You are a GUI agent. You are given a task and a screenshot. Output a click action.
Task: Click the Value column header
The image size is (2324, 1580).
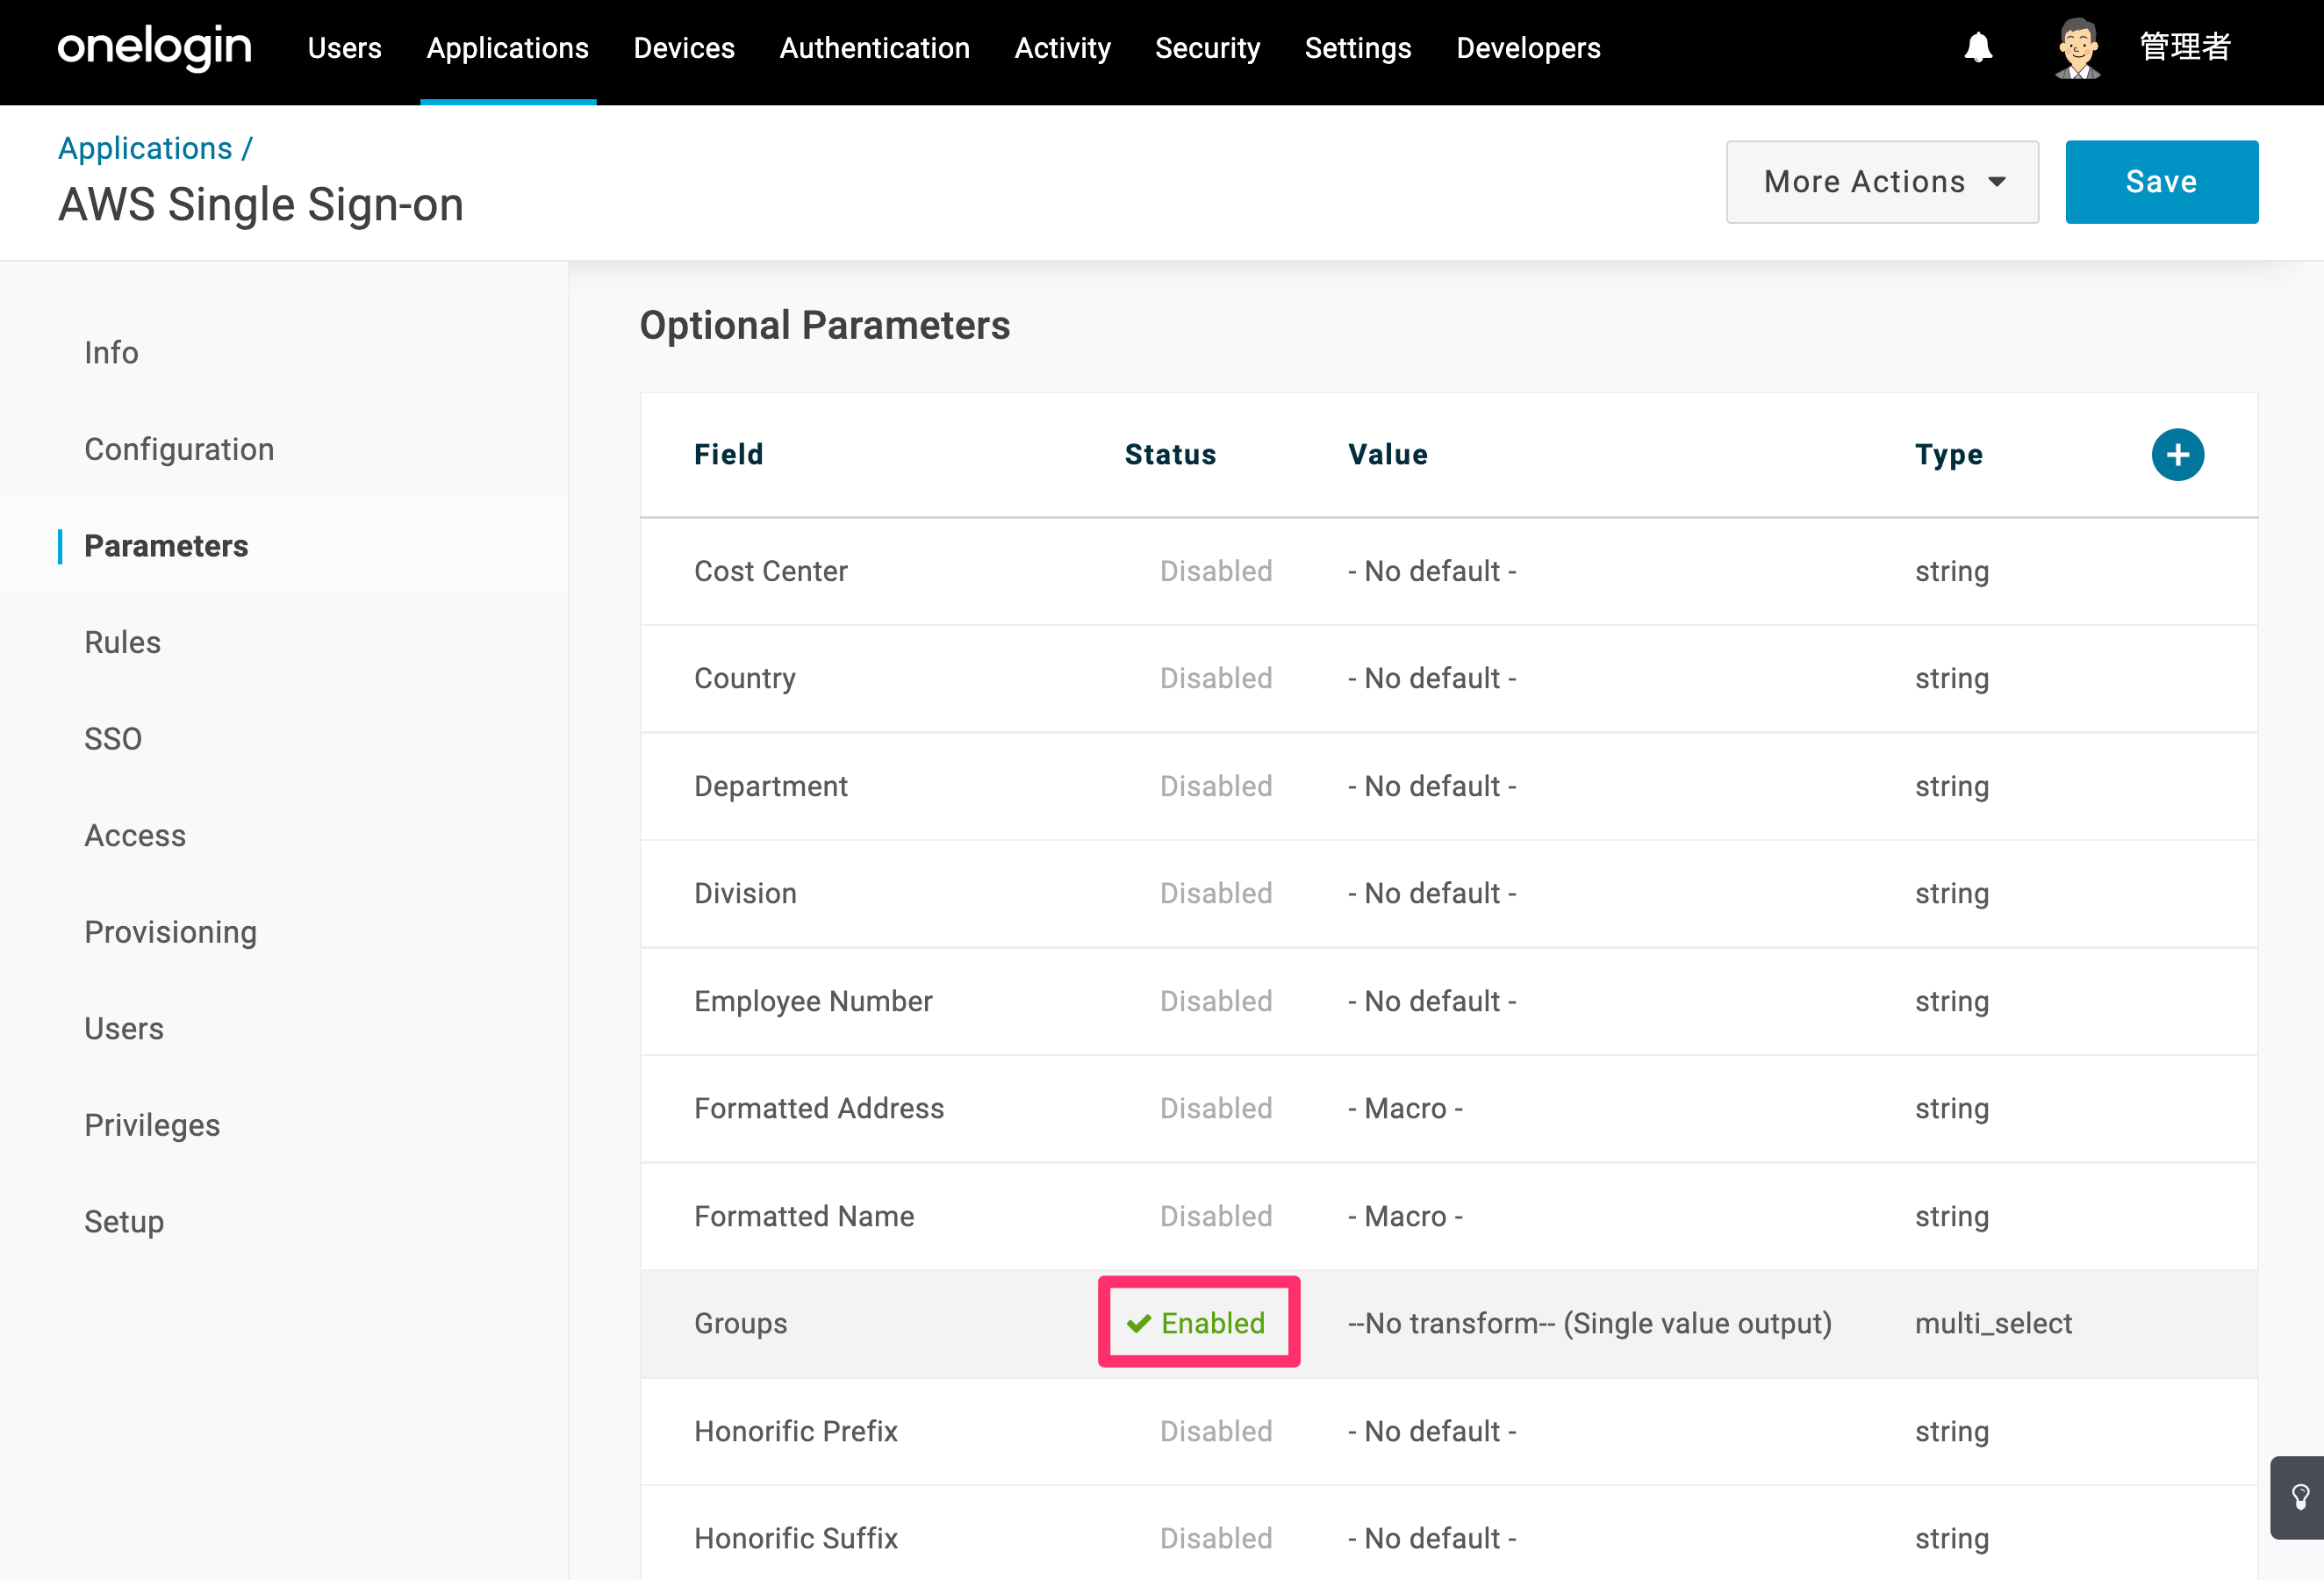1388,455
